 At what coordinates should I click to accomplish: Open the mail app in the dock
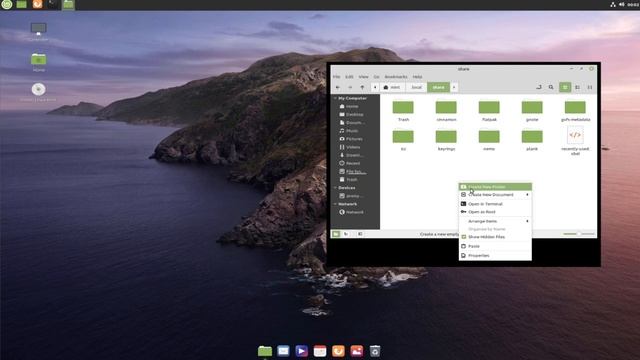[x=283, y=351]
